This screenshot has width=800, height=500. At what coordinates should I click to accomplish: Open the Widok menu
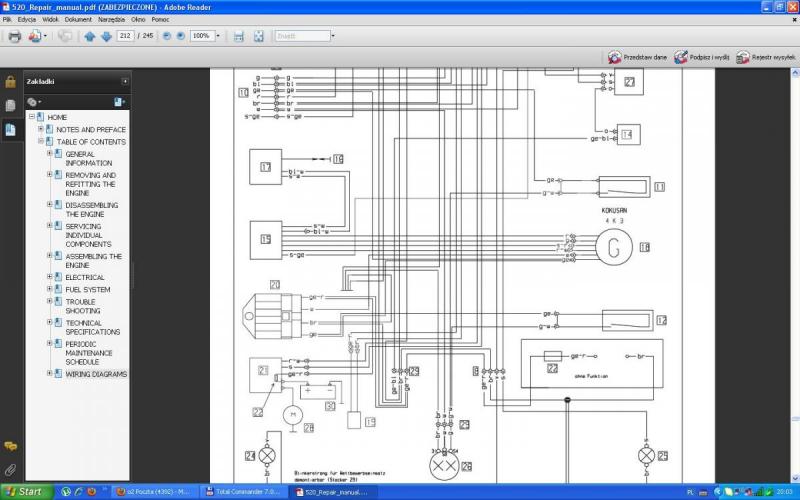[x=50, y=19]
